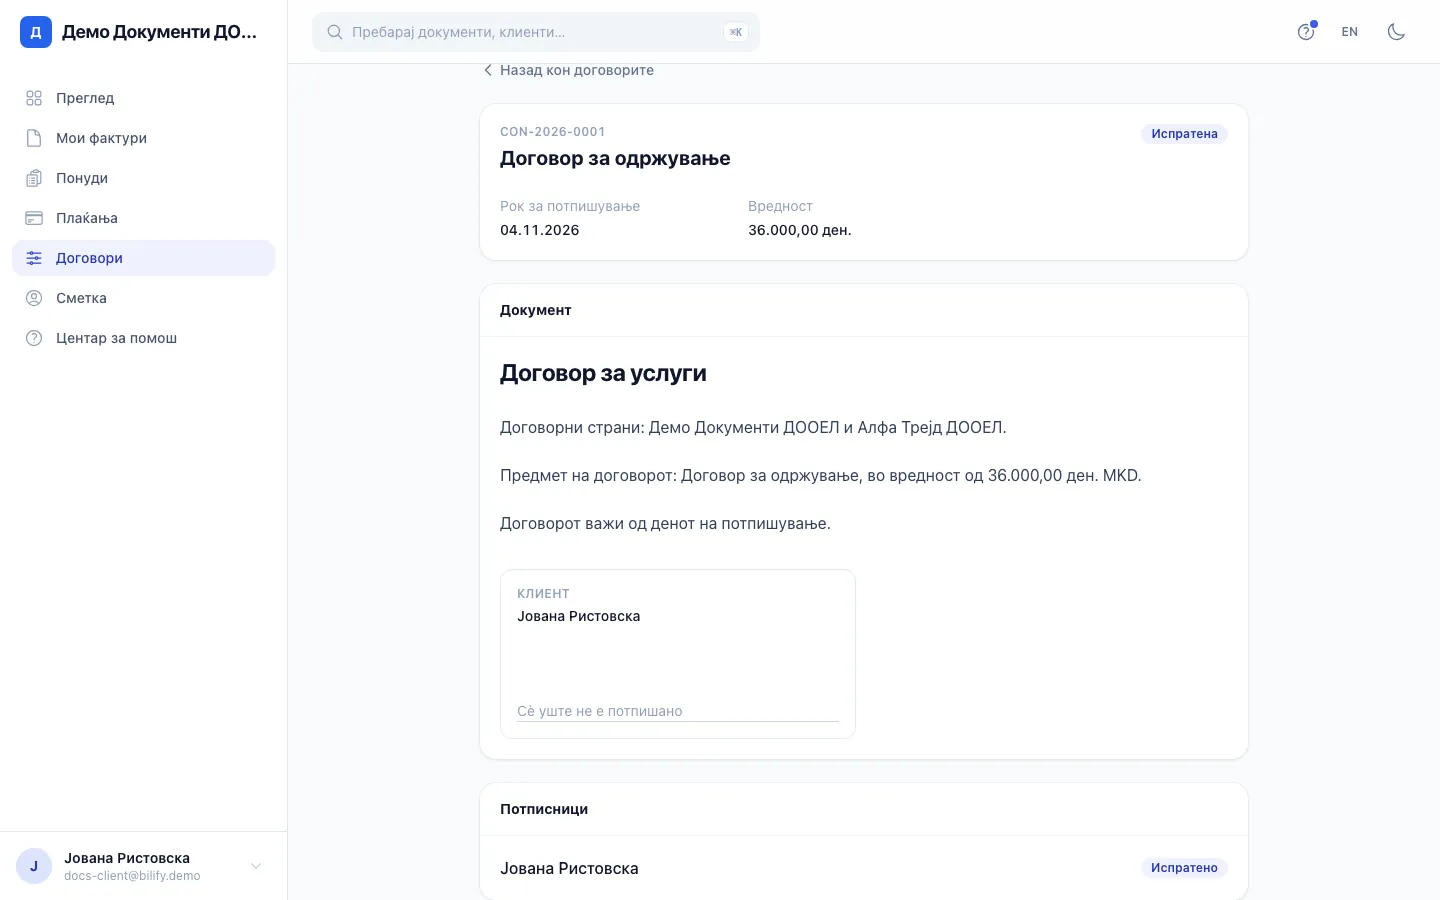
Task: Open Понуди section
Action: (143, 178)
